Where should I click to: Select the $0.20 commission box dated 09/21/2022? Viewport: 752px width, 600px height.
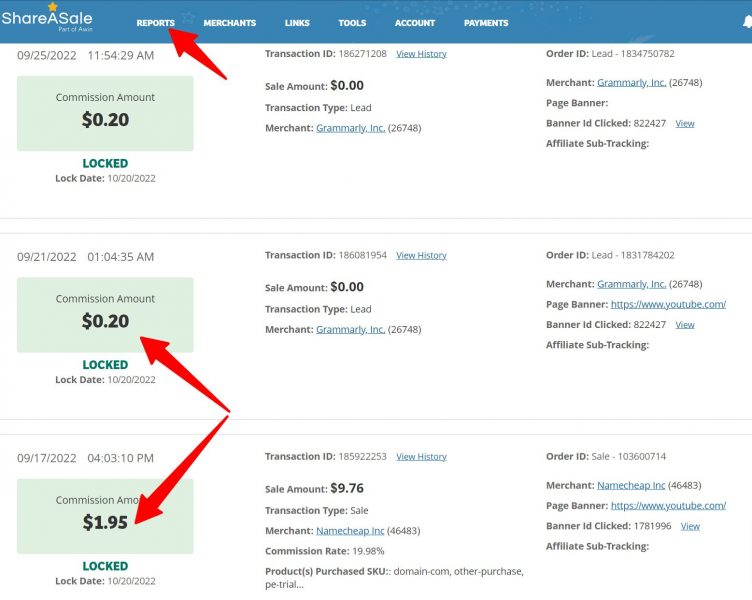pos(105,315)
